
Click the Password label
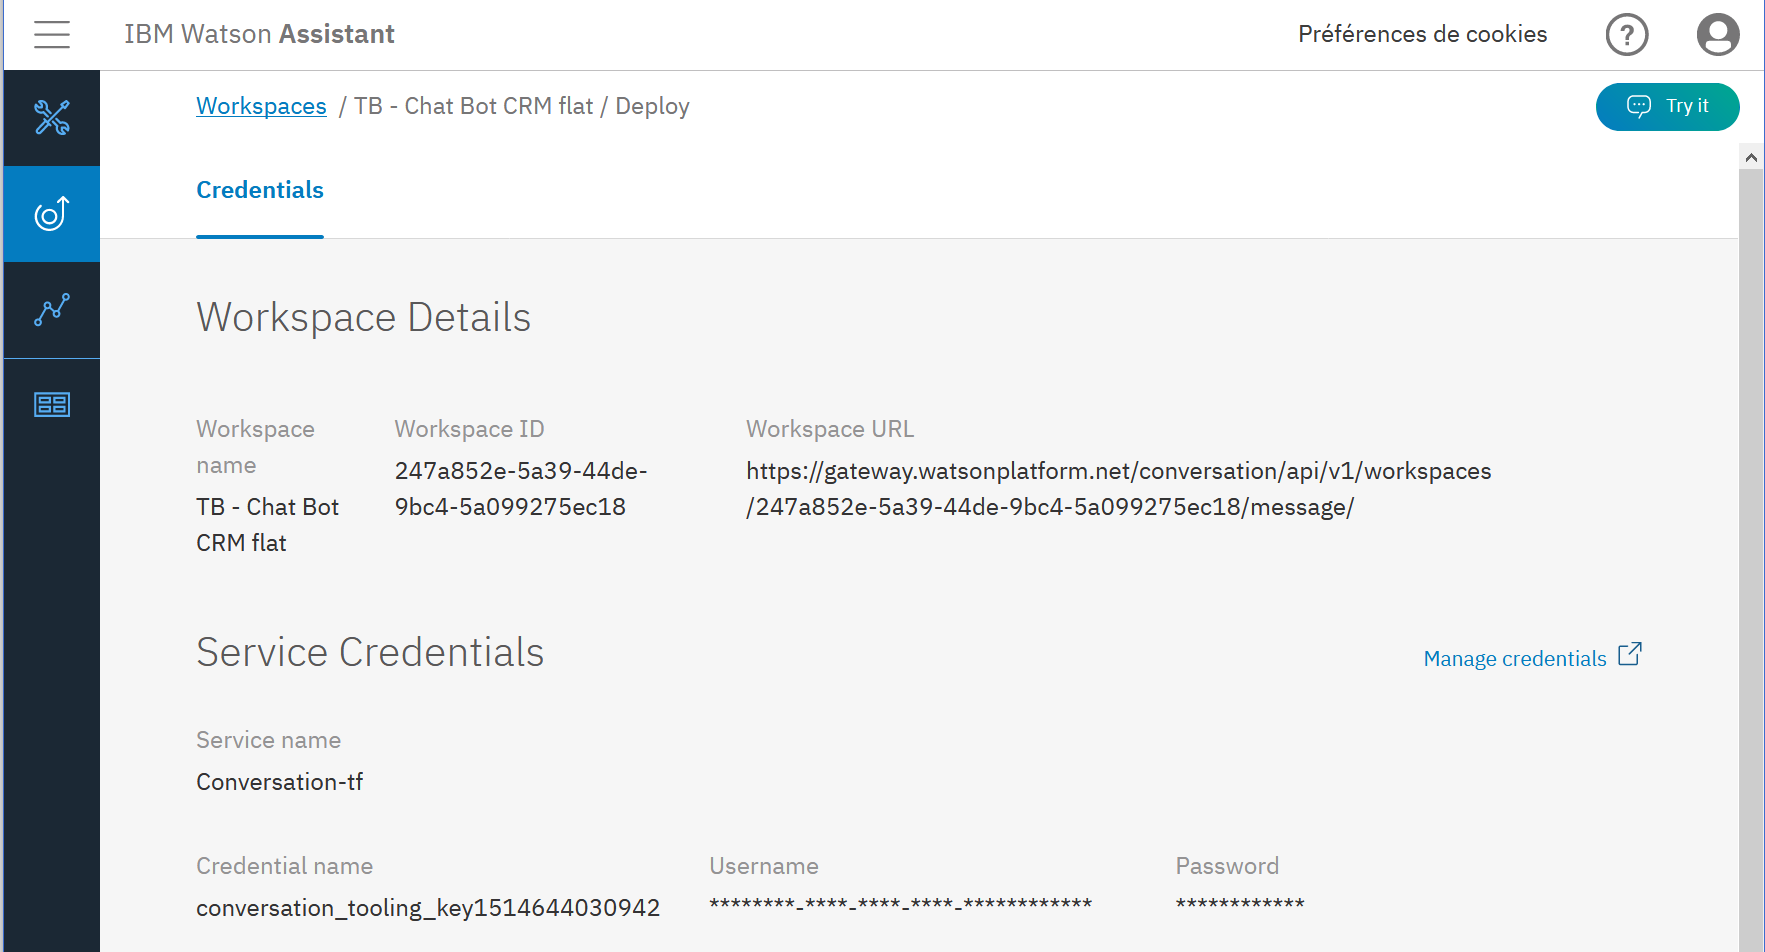click(x=1227, y=866)
